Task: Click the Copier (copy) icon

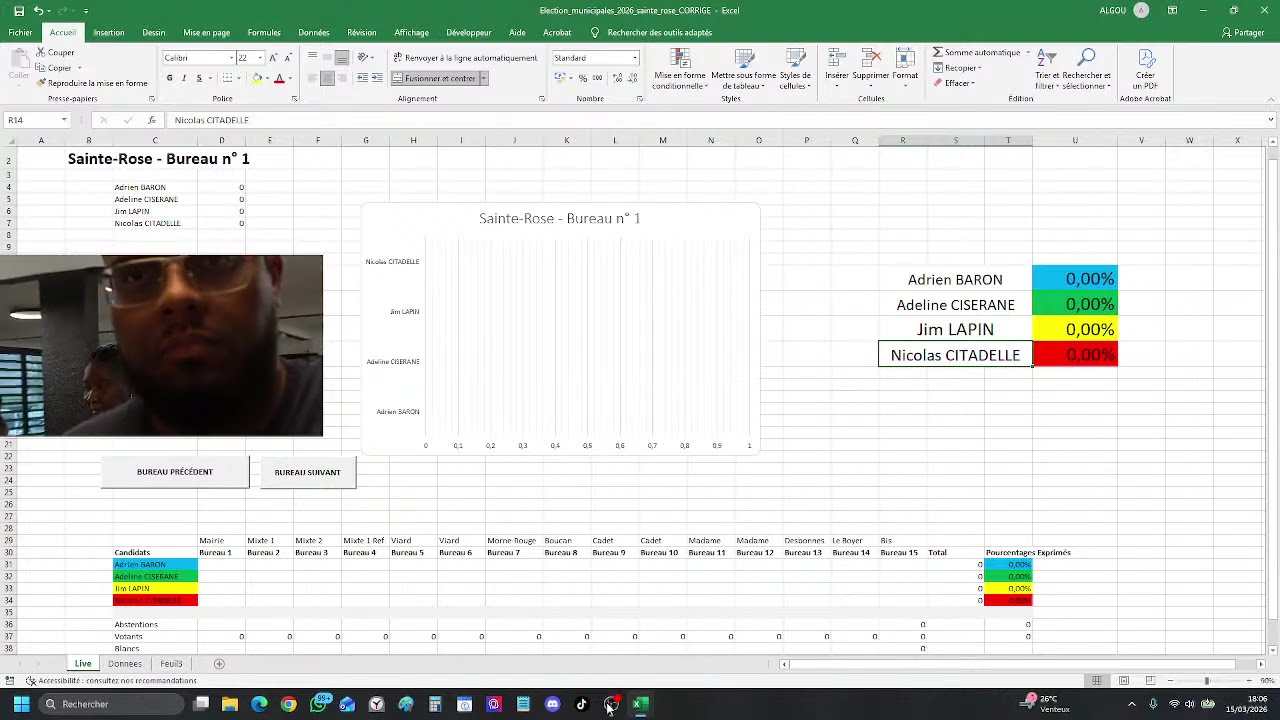Action: pyautogui.click(x=41, y=68)
